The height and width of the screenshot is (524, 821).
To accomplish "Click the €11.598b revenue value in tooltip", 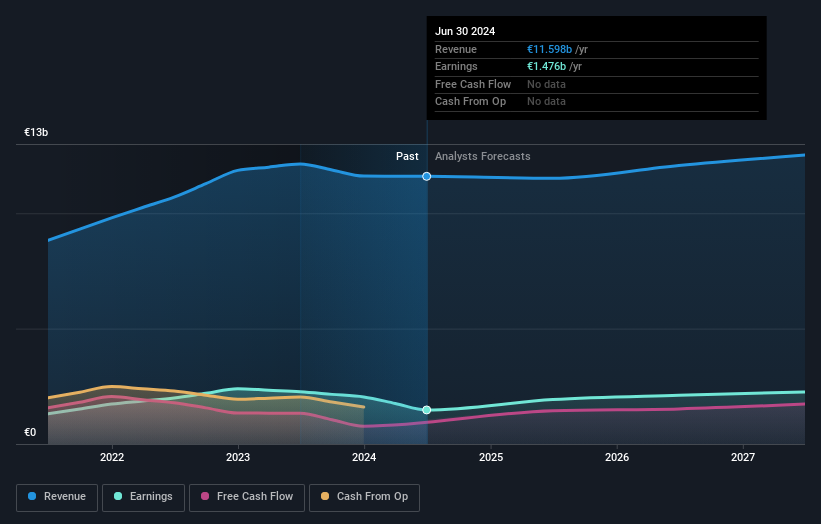I will point(549,49).
